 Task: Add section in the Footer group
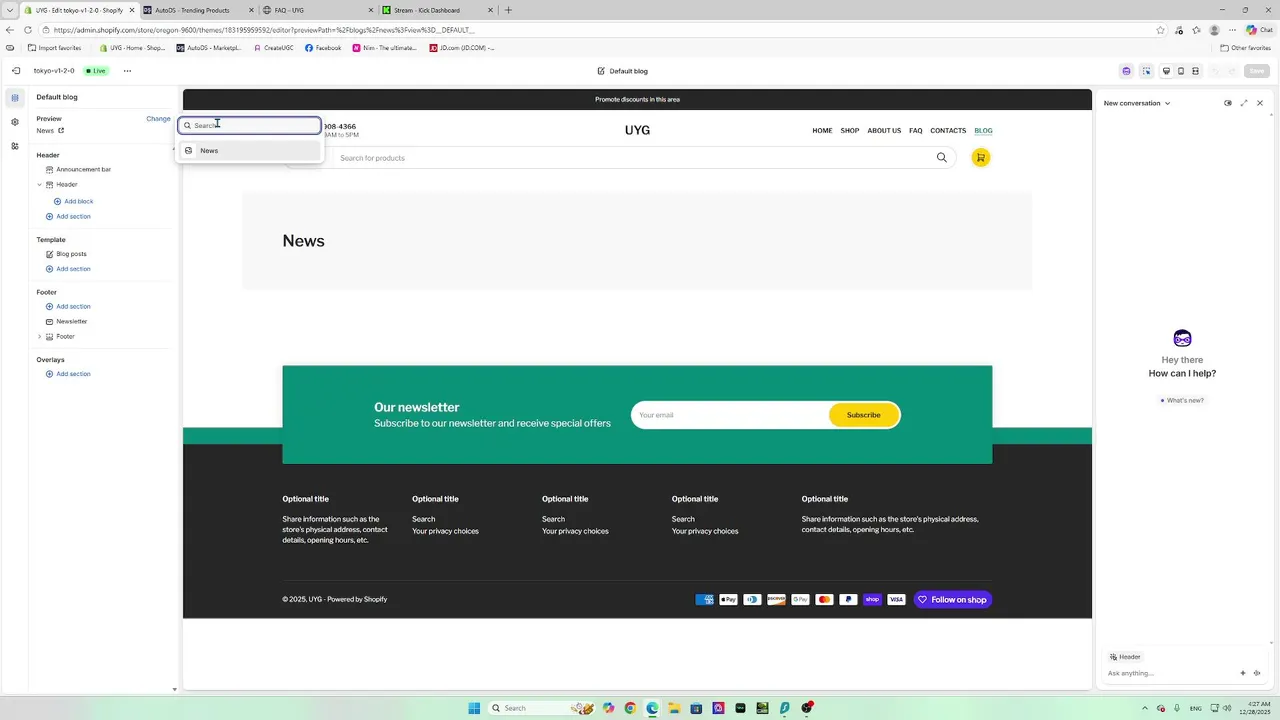[68, 307]
